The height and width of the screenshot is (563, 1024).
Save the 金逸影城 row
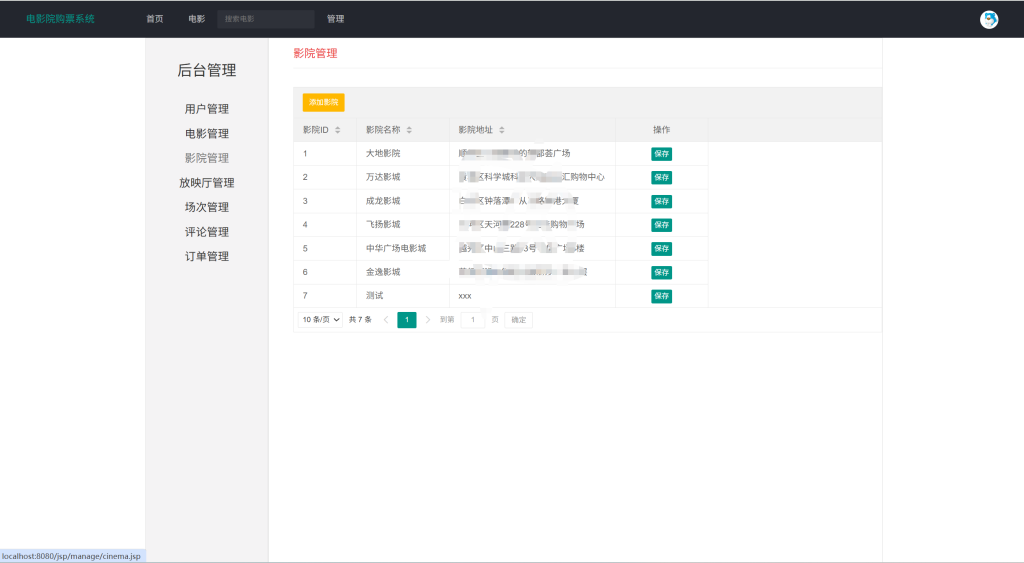click(662, 272)
